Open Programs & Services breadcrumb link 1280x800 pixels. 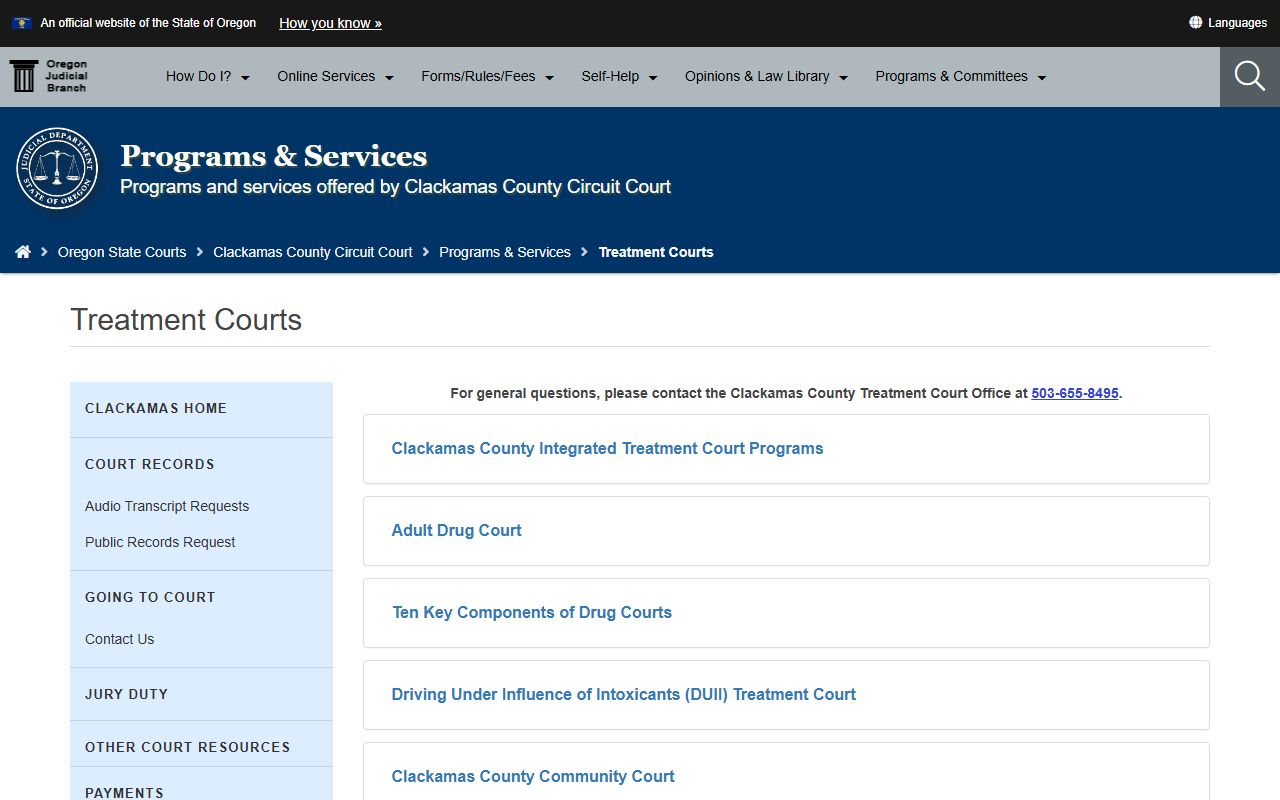(x=505, y=252)
